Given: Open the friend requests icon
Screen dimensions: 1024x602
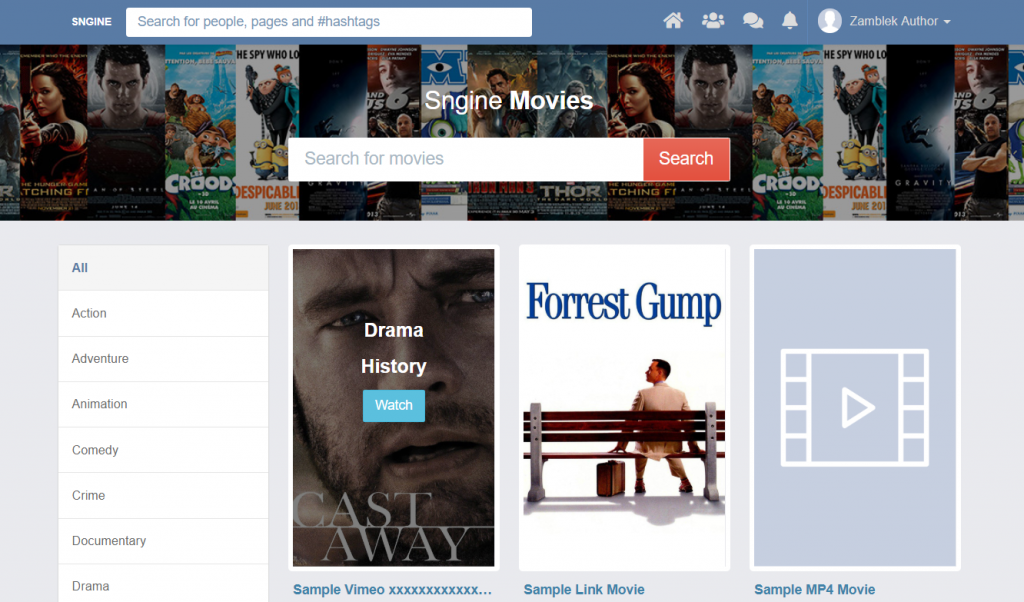Looking at the screenshot, I should [x=712, y=21].
